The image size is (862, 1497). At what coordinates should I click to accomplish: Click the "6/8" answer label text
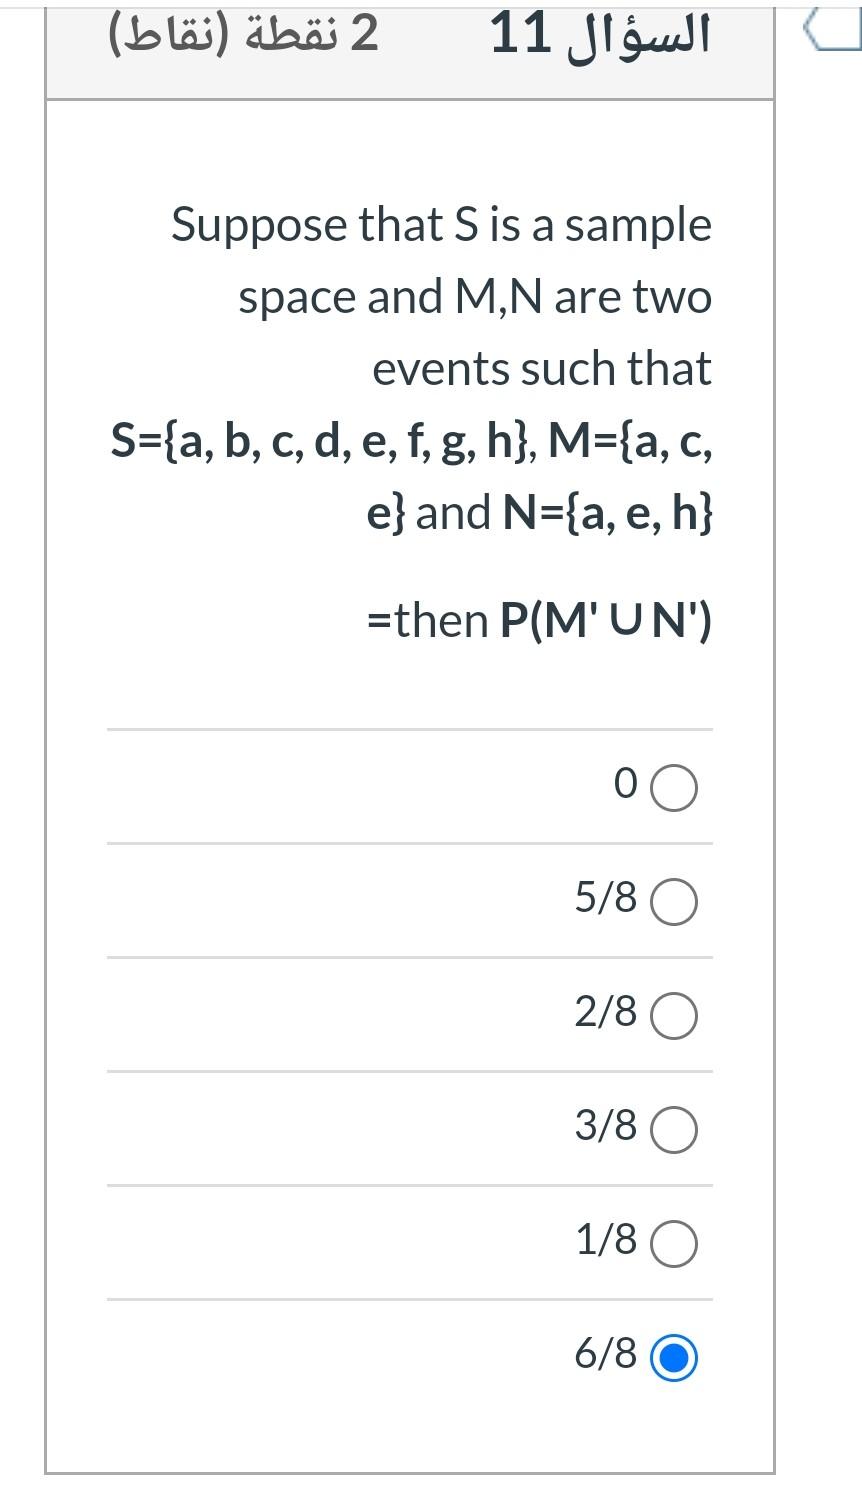pyautogui.click(x=606, y=1354)
